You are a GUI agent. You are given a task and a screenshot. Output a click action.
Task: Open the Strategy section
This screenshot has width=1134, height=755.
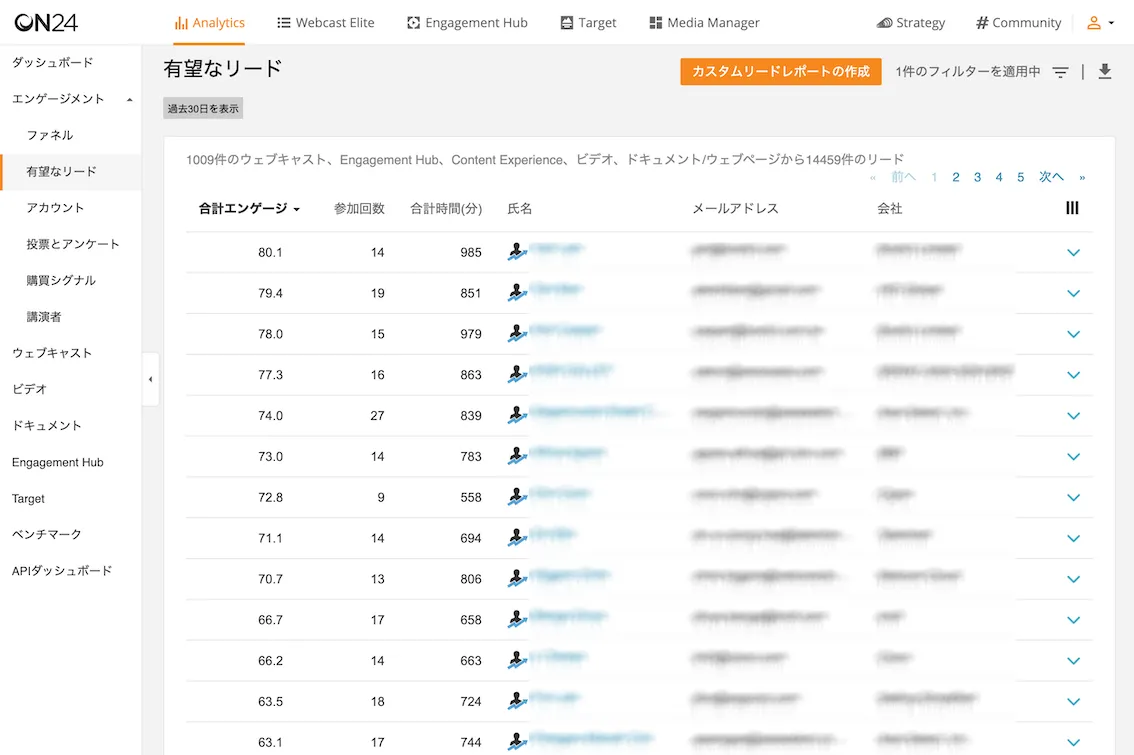pos(910,23)
